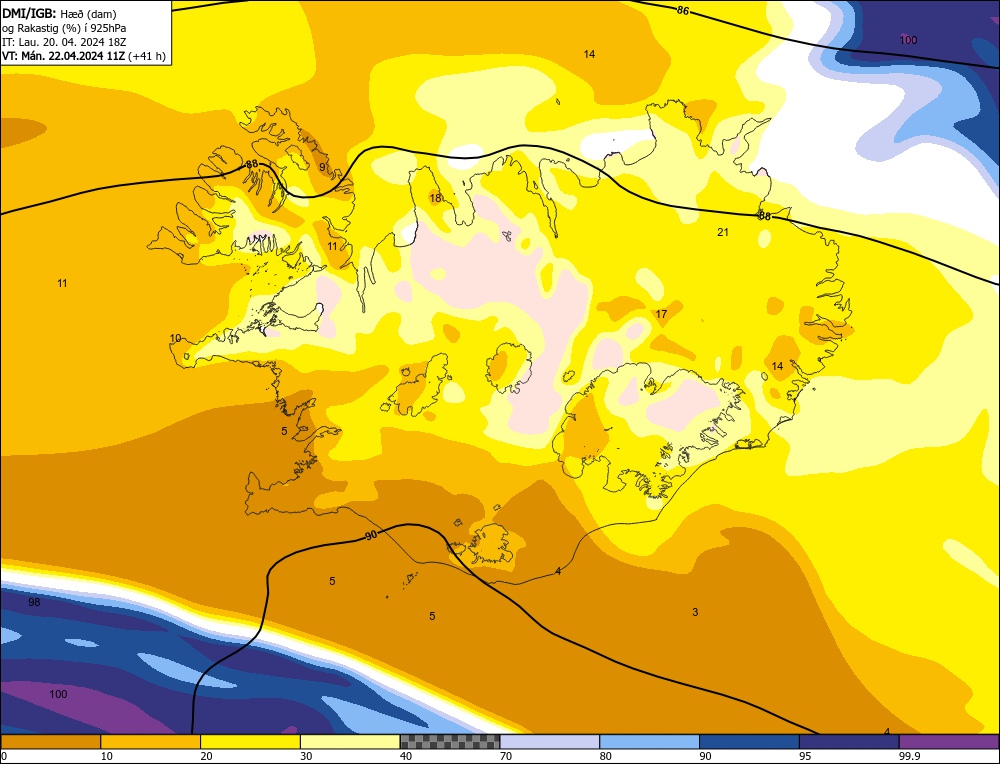Click the 'DMI/IGB: Hæð (dam)' title line
Viewport: 1000px width, 764px height.
59,13
